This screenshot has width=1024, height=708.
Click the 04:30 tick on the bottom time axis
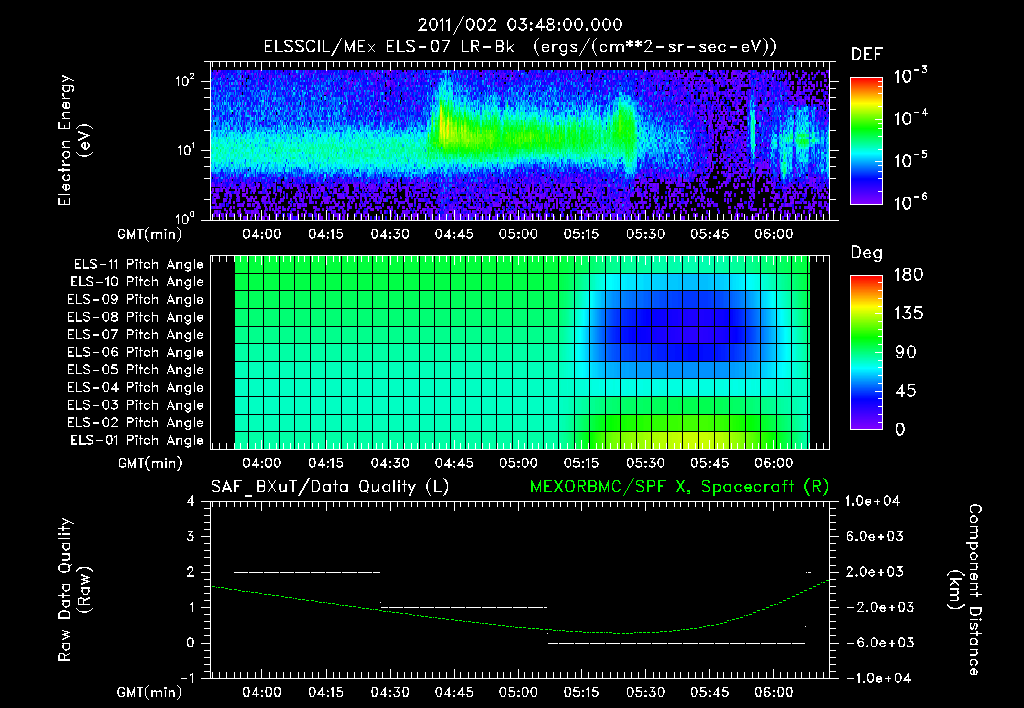[390, 692]
